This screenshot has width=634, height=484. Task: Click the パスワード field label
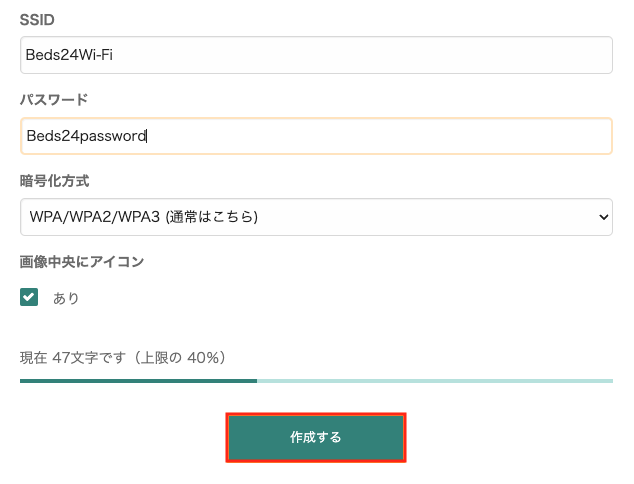(x=54, y=100)
